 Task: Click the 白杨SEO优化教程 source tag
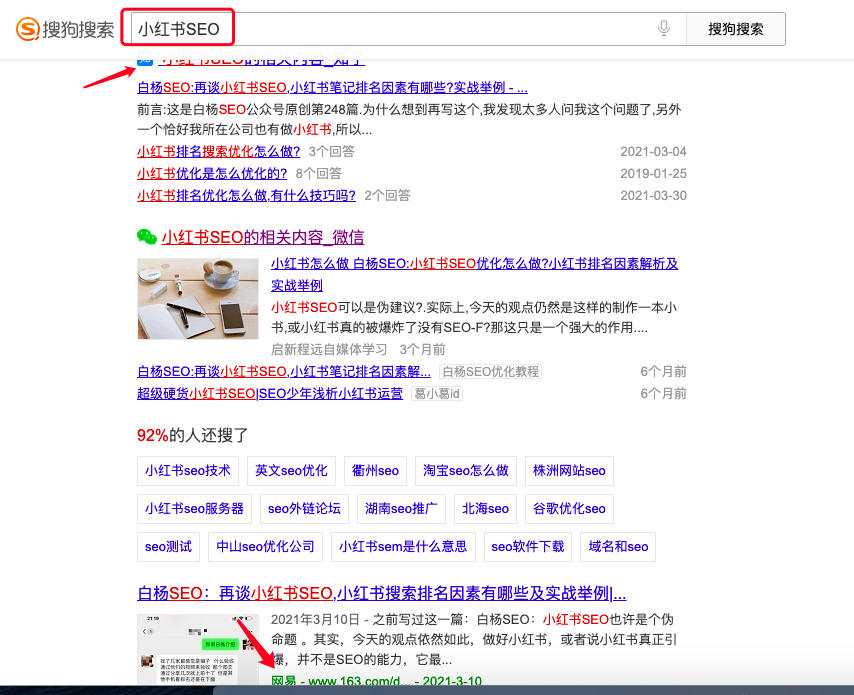[490, 371]
